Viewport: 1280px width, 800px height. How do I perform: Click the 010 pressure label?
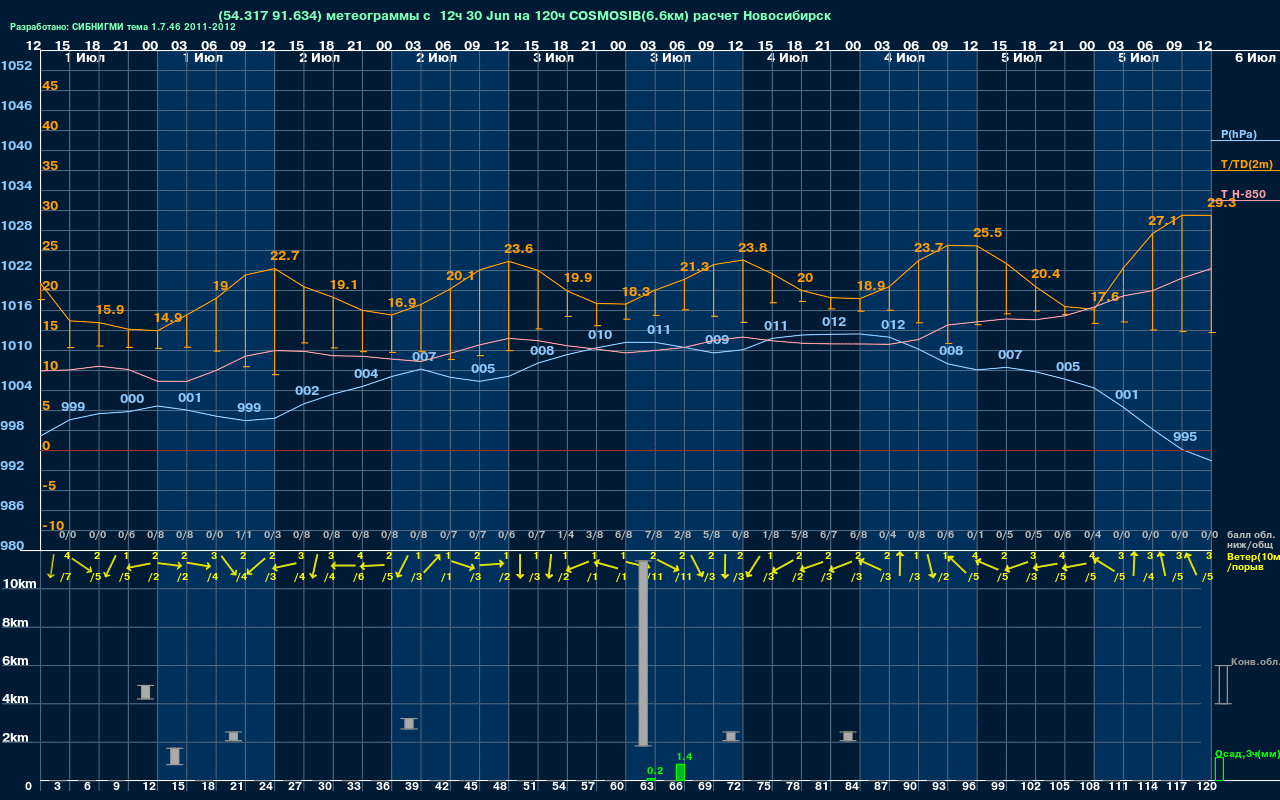pos(600,335)
